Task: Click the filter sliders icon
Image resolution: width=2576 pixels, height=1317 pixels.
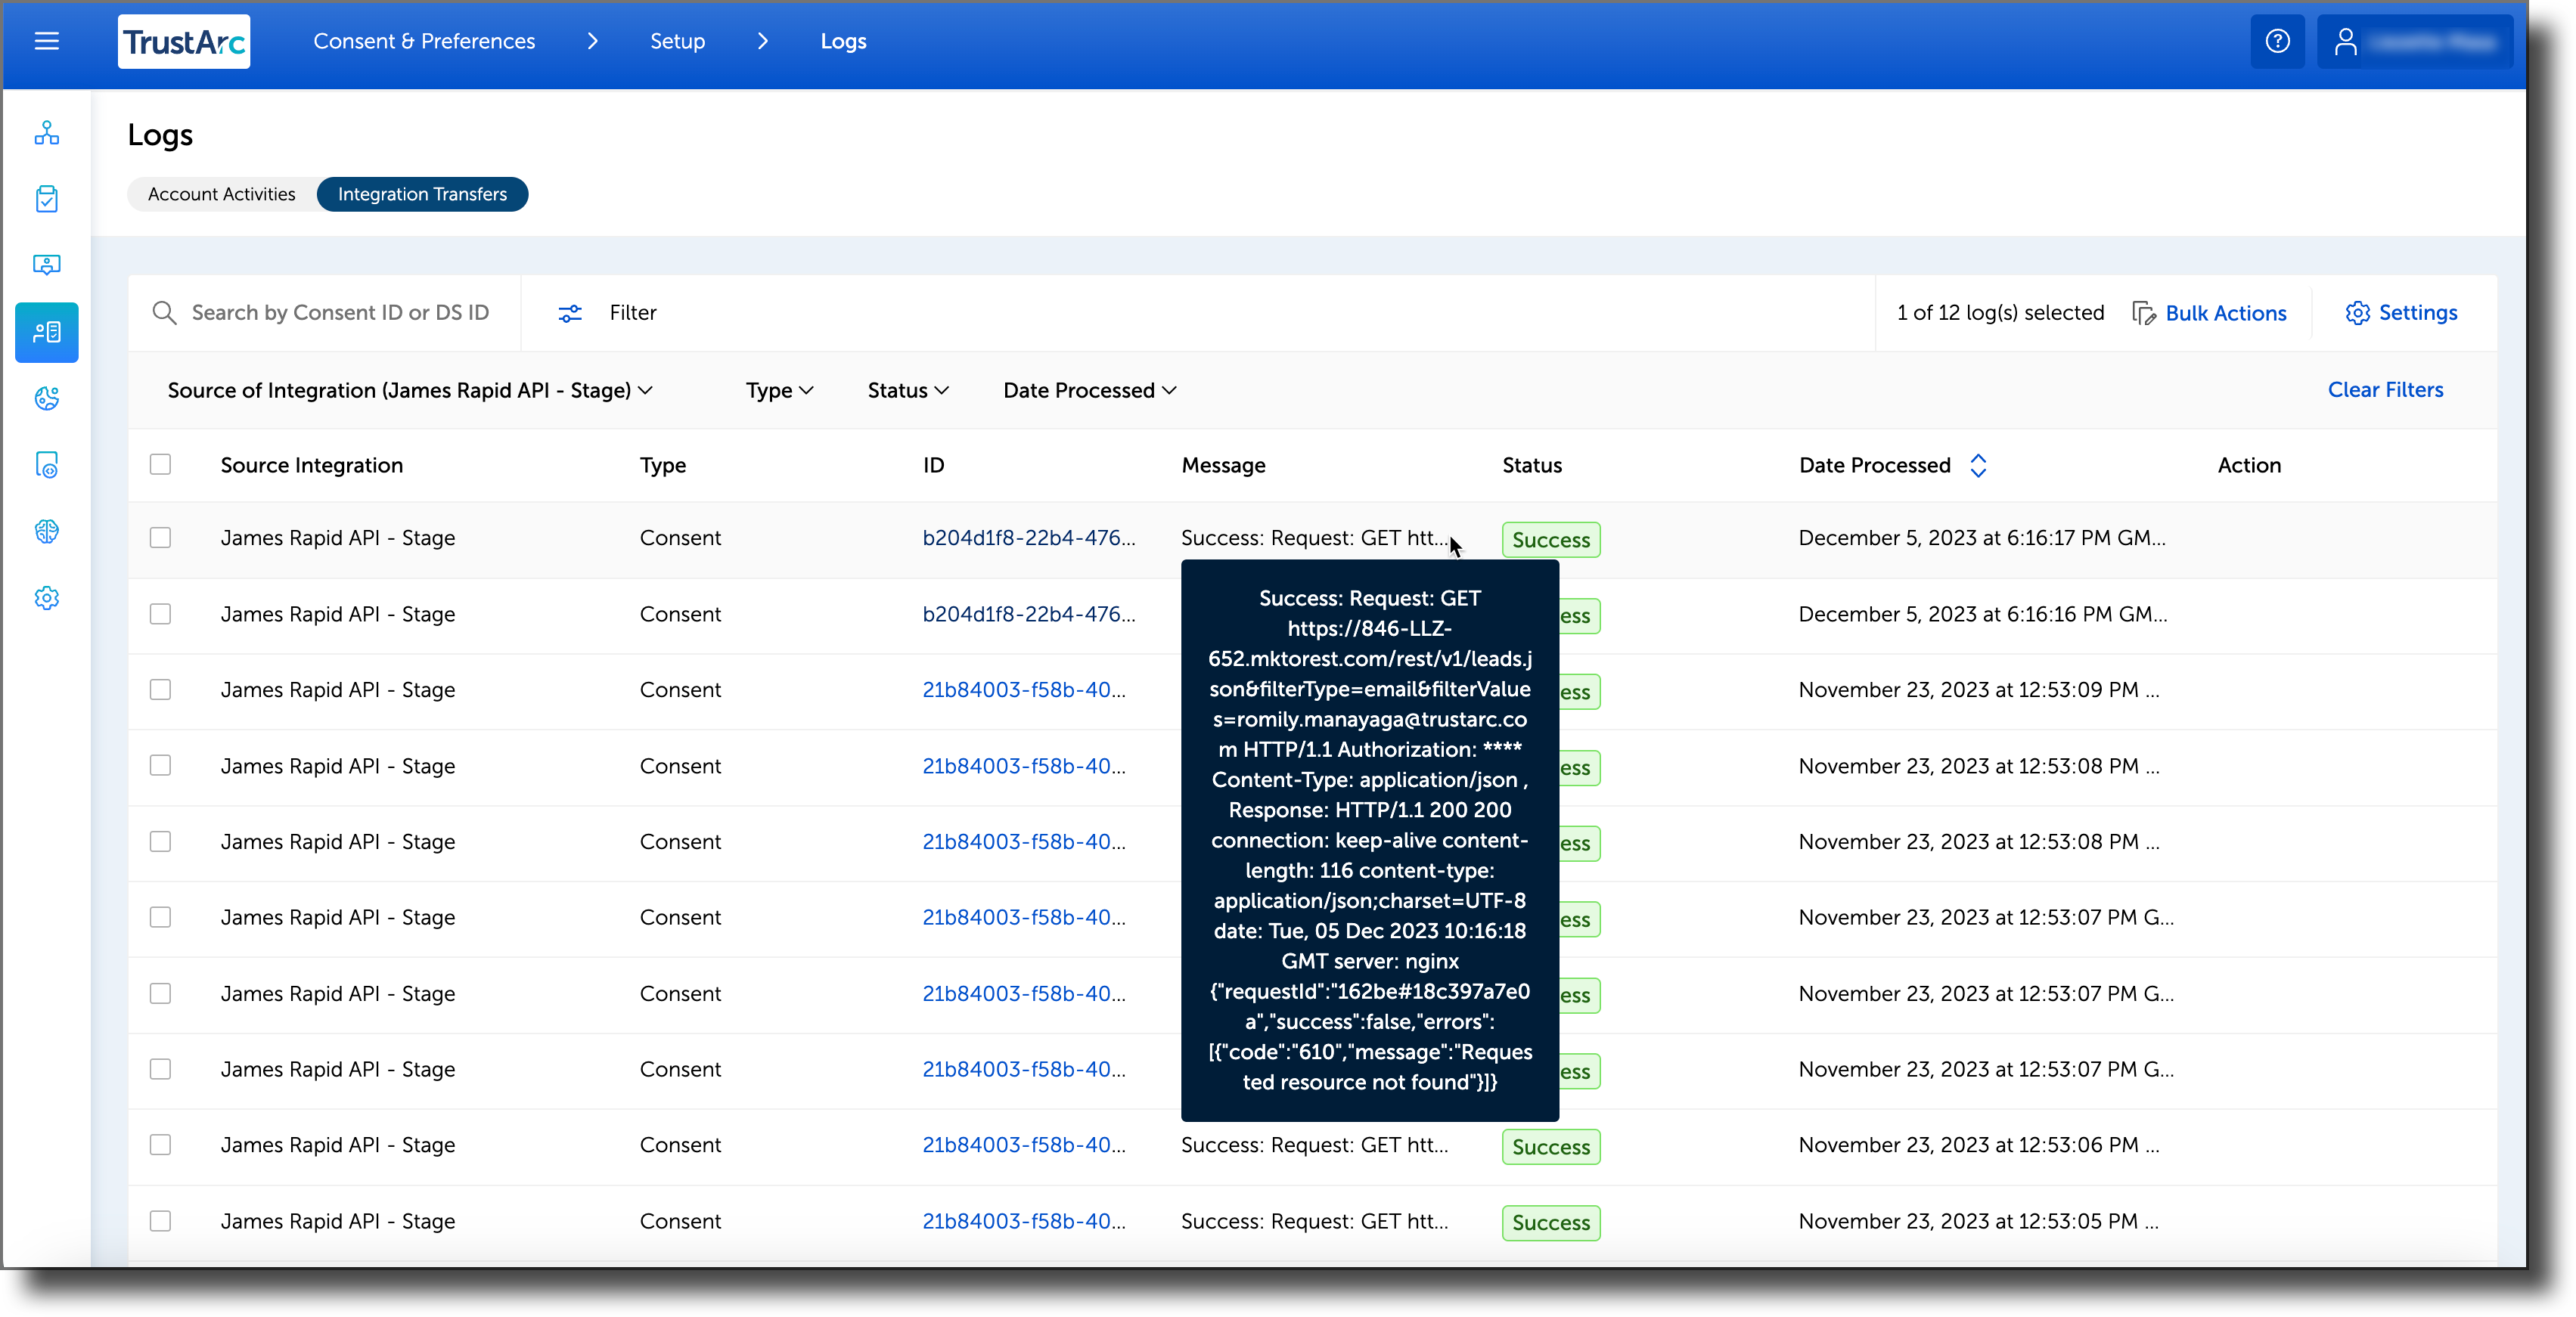Action: tap(570, 313)
